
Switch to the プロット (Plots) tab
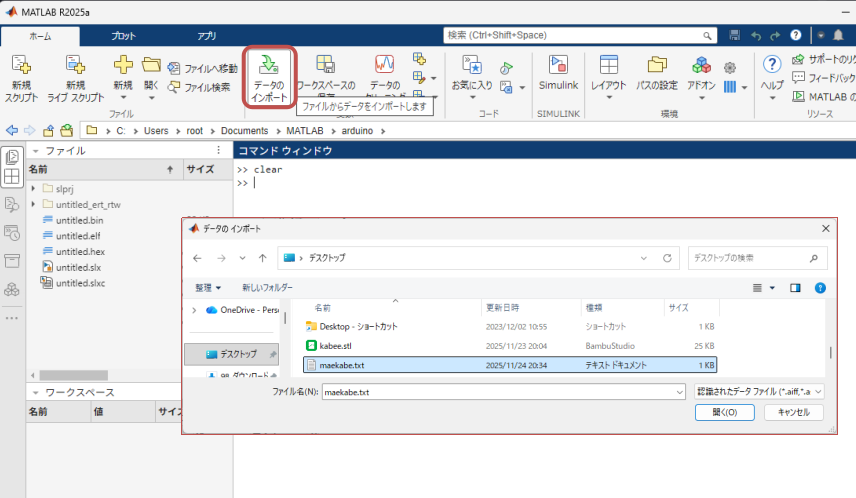pyautogui.click(x=123, y=36)
